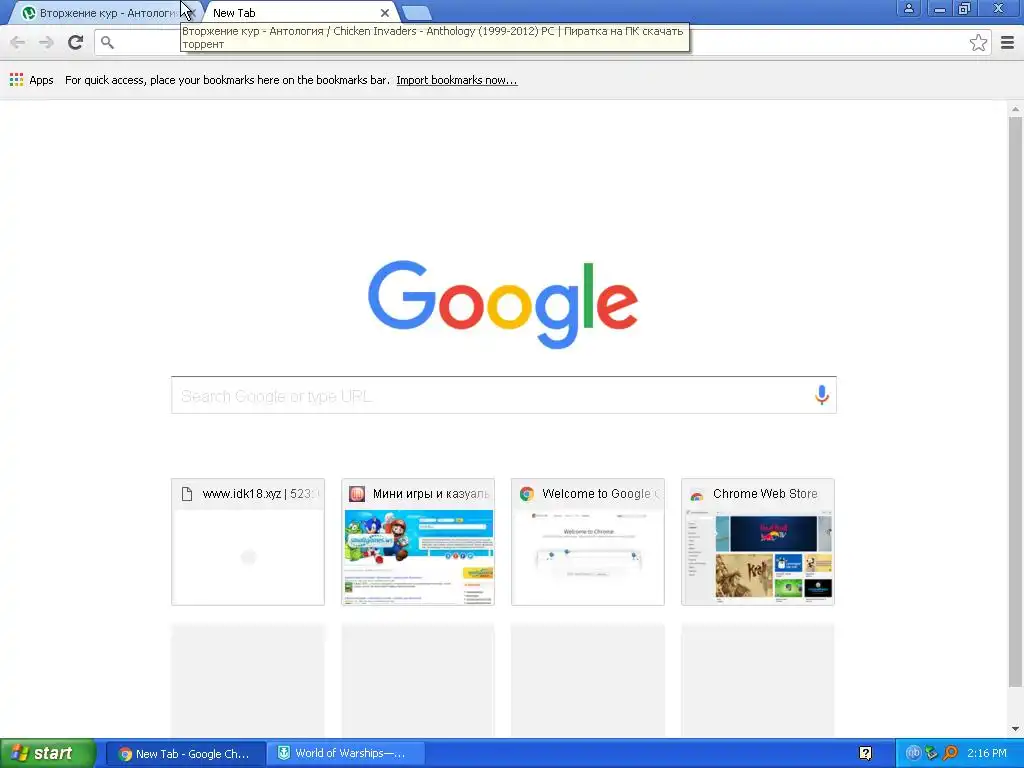Open the Welcome to Google Chrome thumbnail
The height and width of the screenshot is (768, 1024).
coord(588,542)
